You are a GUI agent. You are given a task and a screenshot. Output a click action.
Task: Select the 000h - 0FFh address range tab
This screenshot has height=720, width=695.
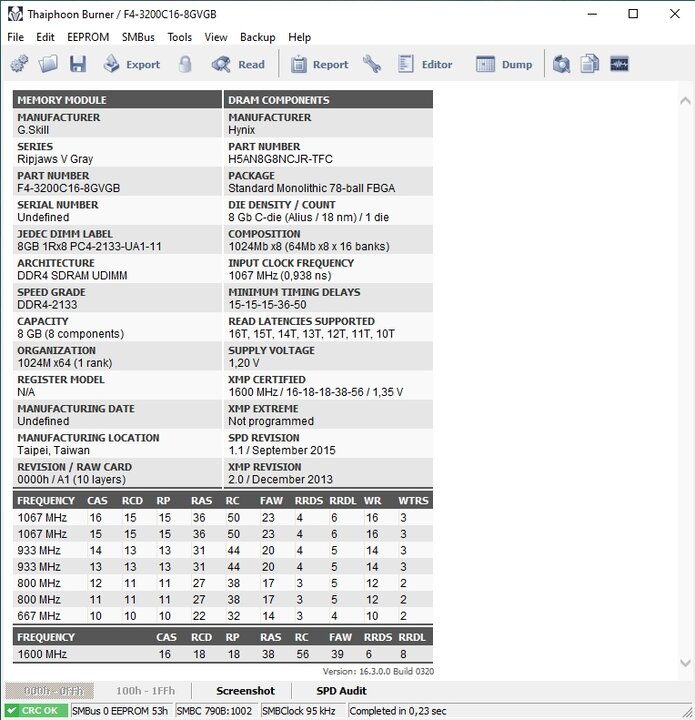tap(50, 691)
